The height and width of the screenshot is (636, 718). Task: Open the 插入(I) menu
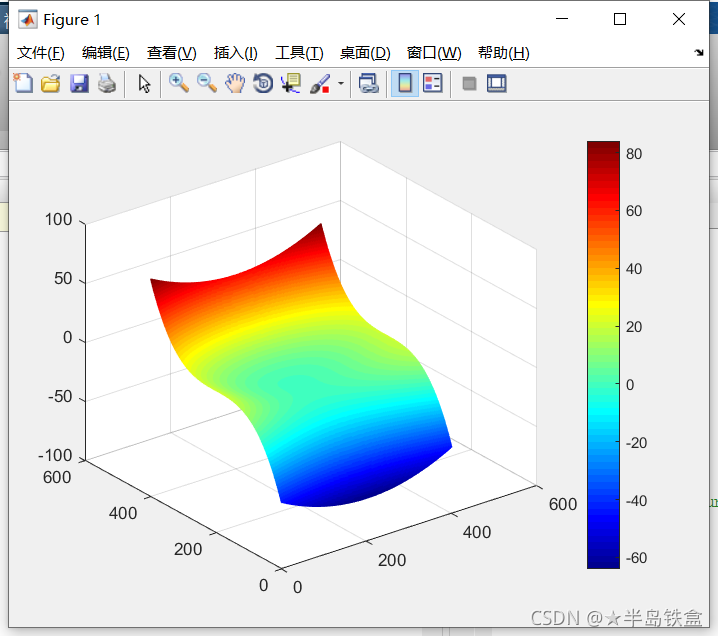235,53
